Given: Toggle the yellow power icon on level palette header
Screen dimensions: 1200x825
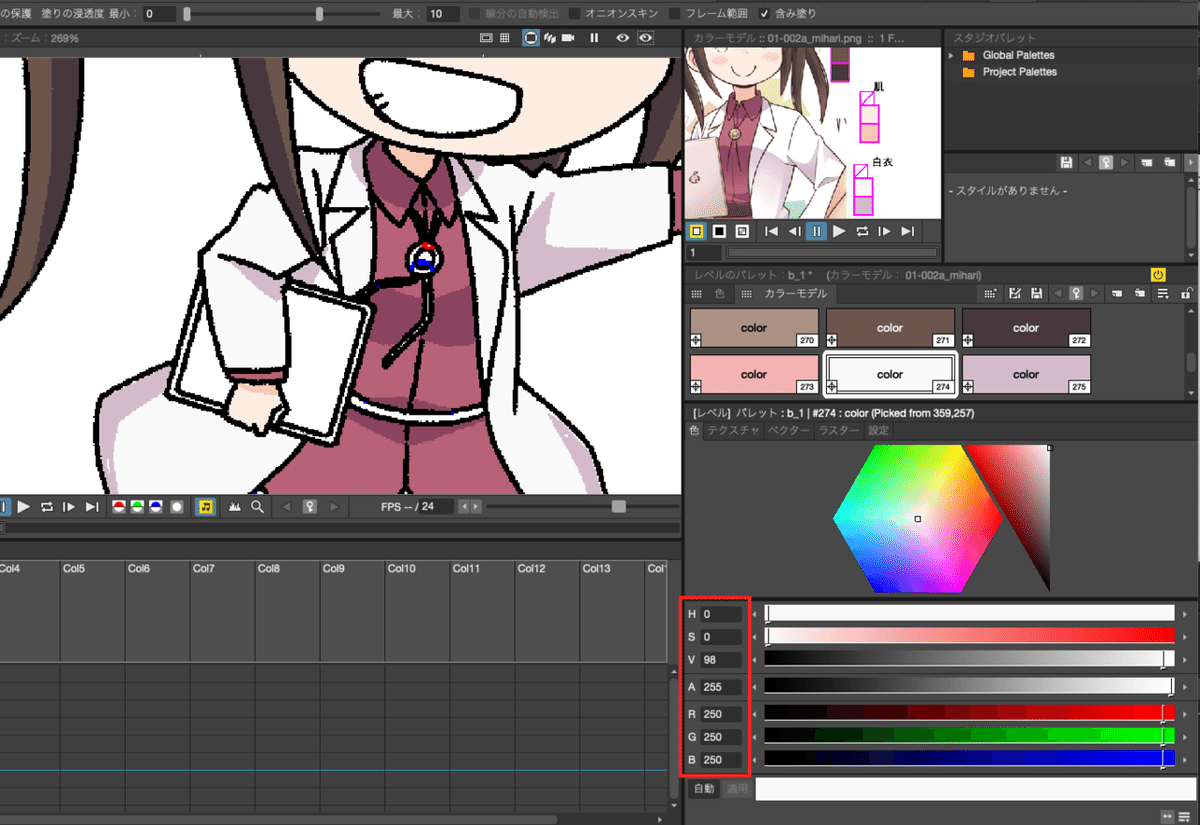Looking at the screenshot, I should (1158, 274).
